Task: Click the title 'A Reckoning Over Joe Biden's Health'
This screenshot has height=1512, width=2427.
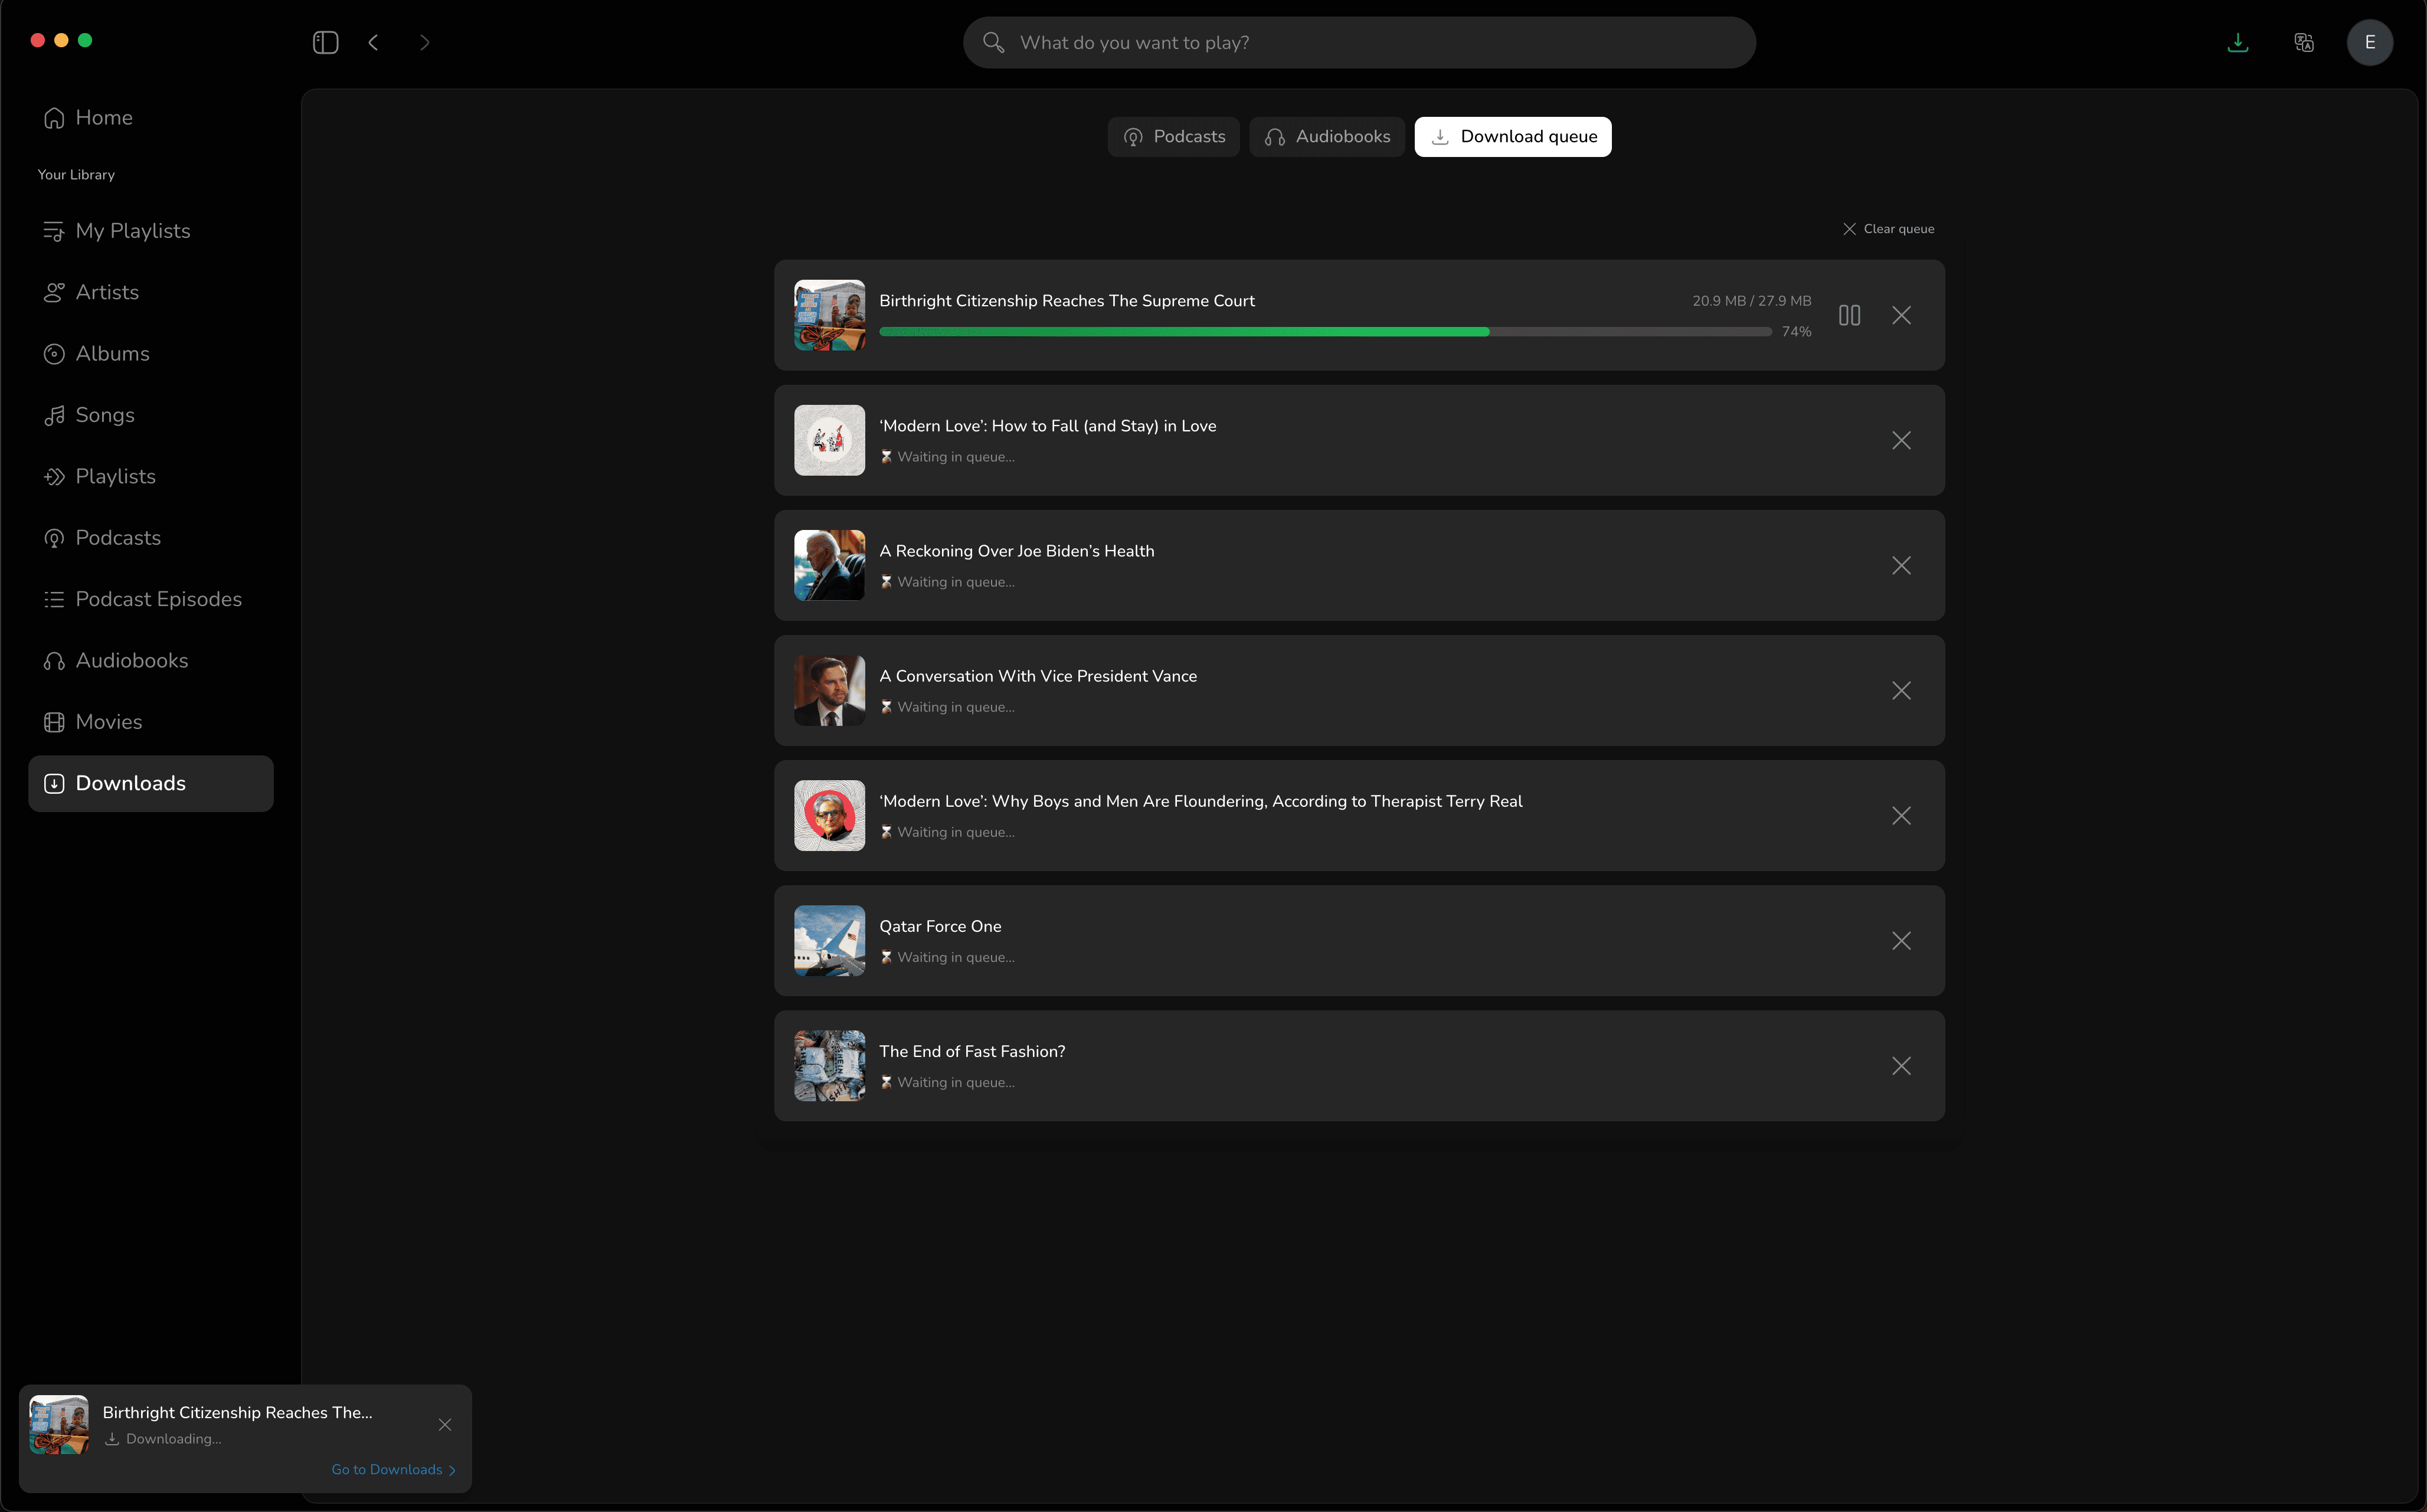Action: (1017, 551)
